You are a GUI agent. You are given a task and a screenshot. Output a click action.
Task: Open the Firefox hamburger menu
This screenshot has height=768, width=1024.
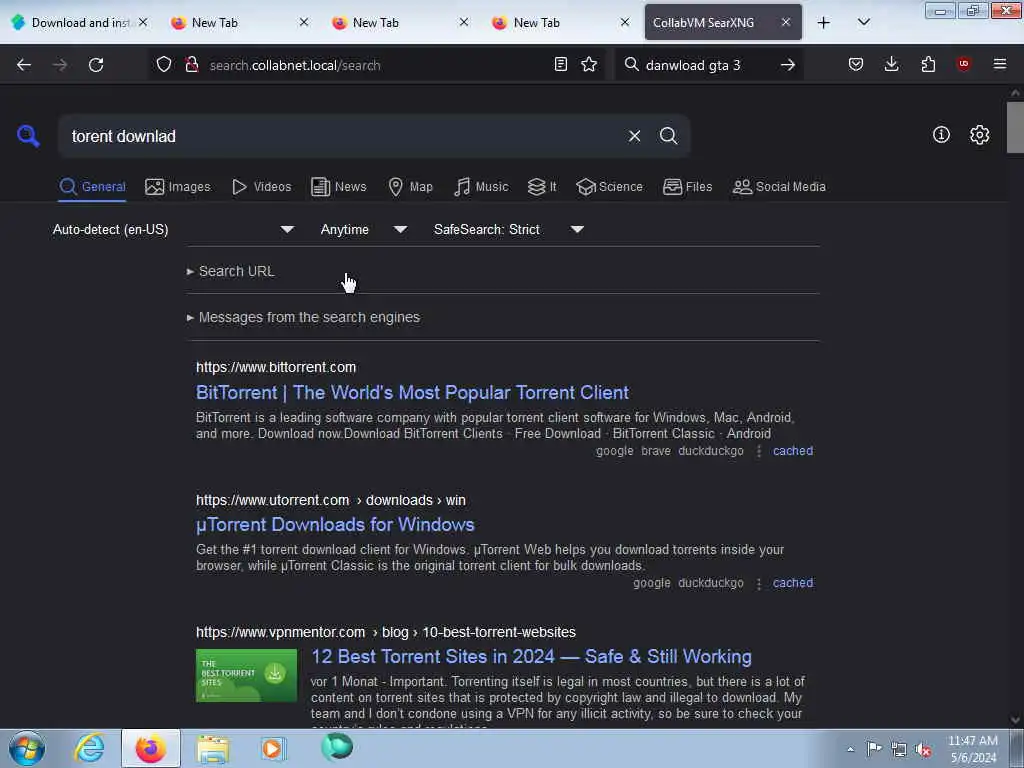coord(1000,64)
